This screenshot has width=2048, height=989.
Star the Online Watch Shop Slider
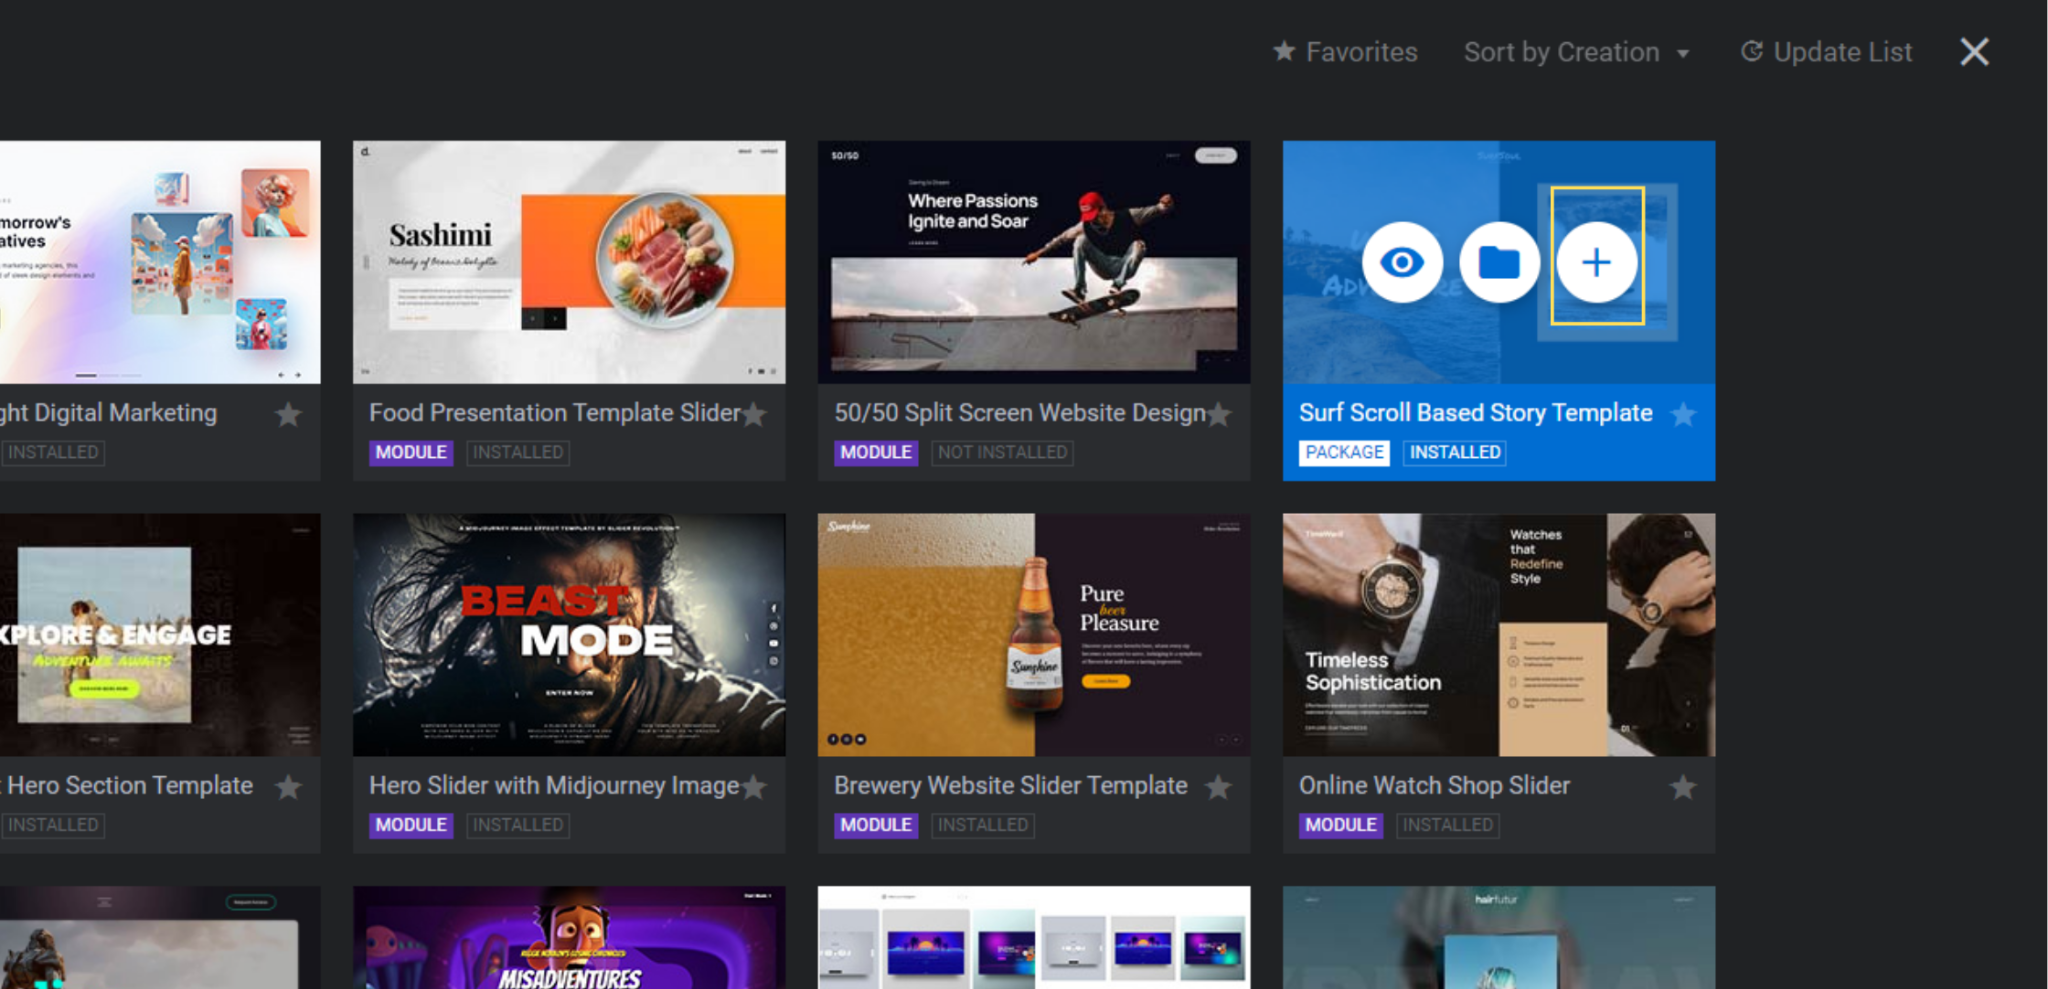1684,787
